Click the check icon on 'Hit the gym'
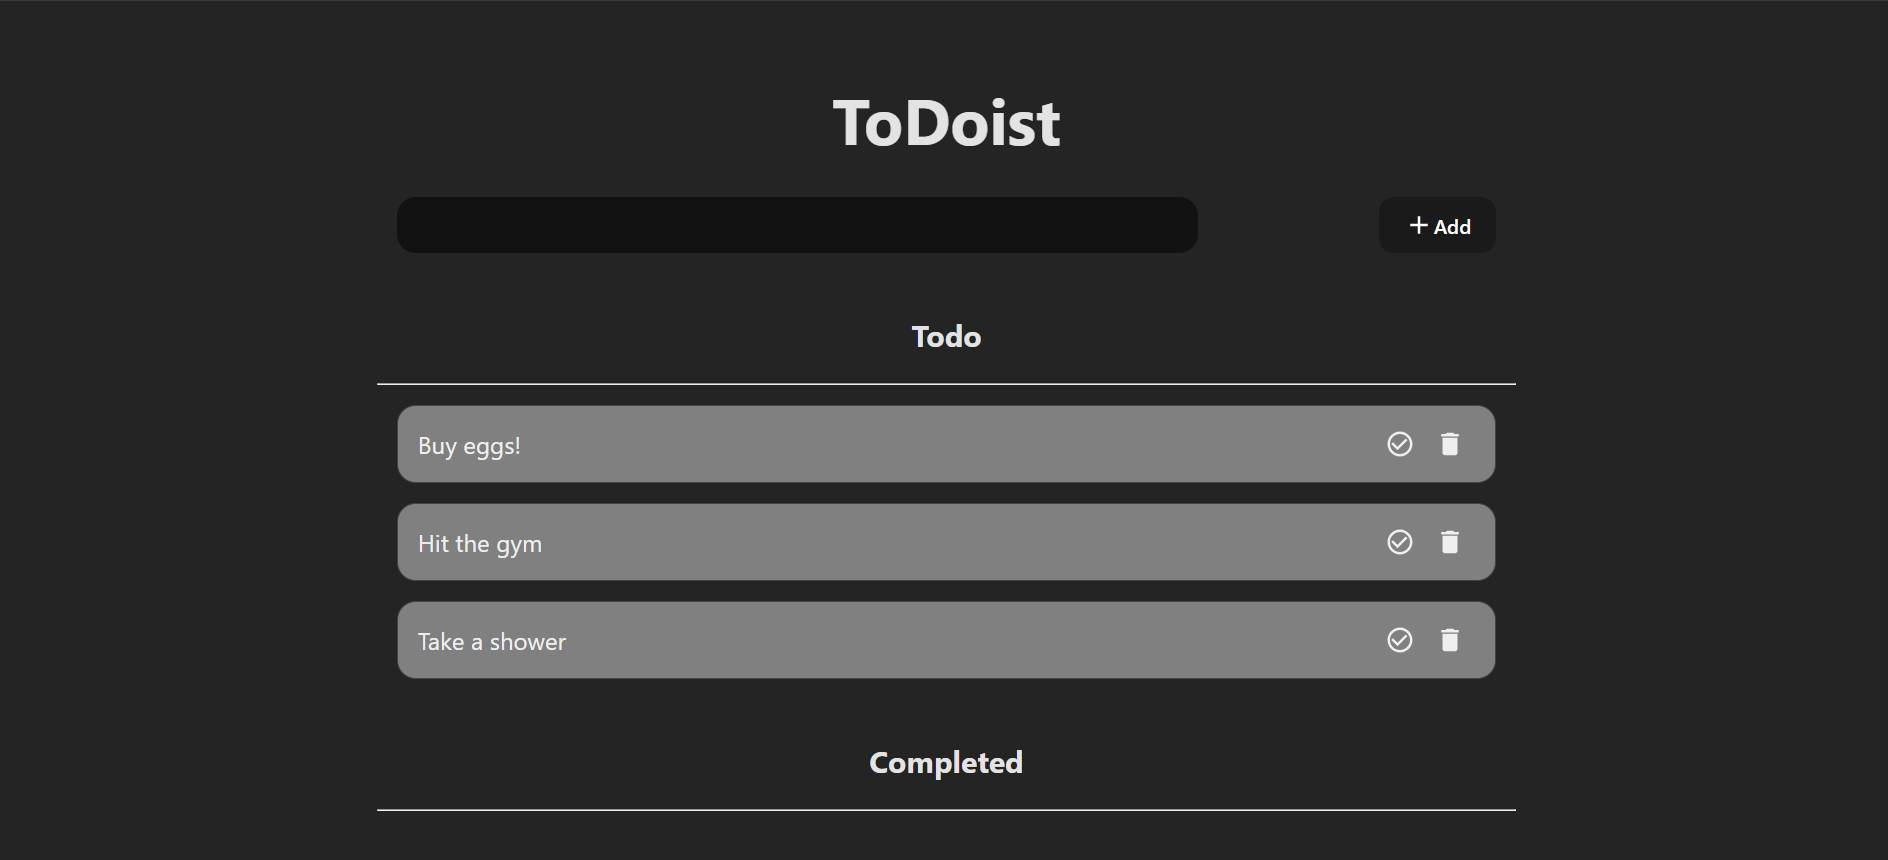Viewport: 1888px width, 860px height. 1400,542
